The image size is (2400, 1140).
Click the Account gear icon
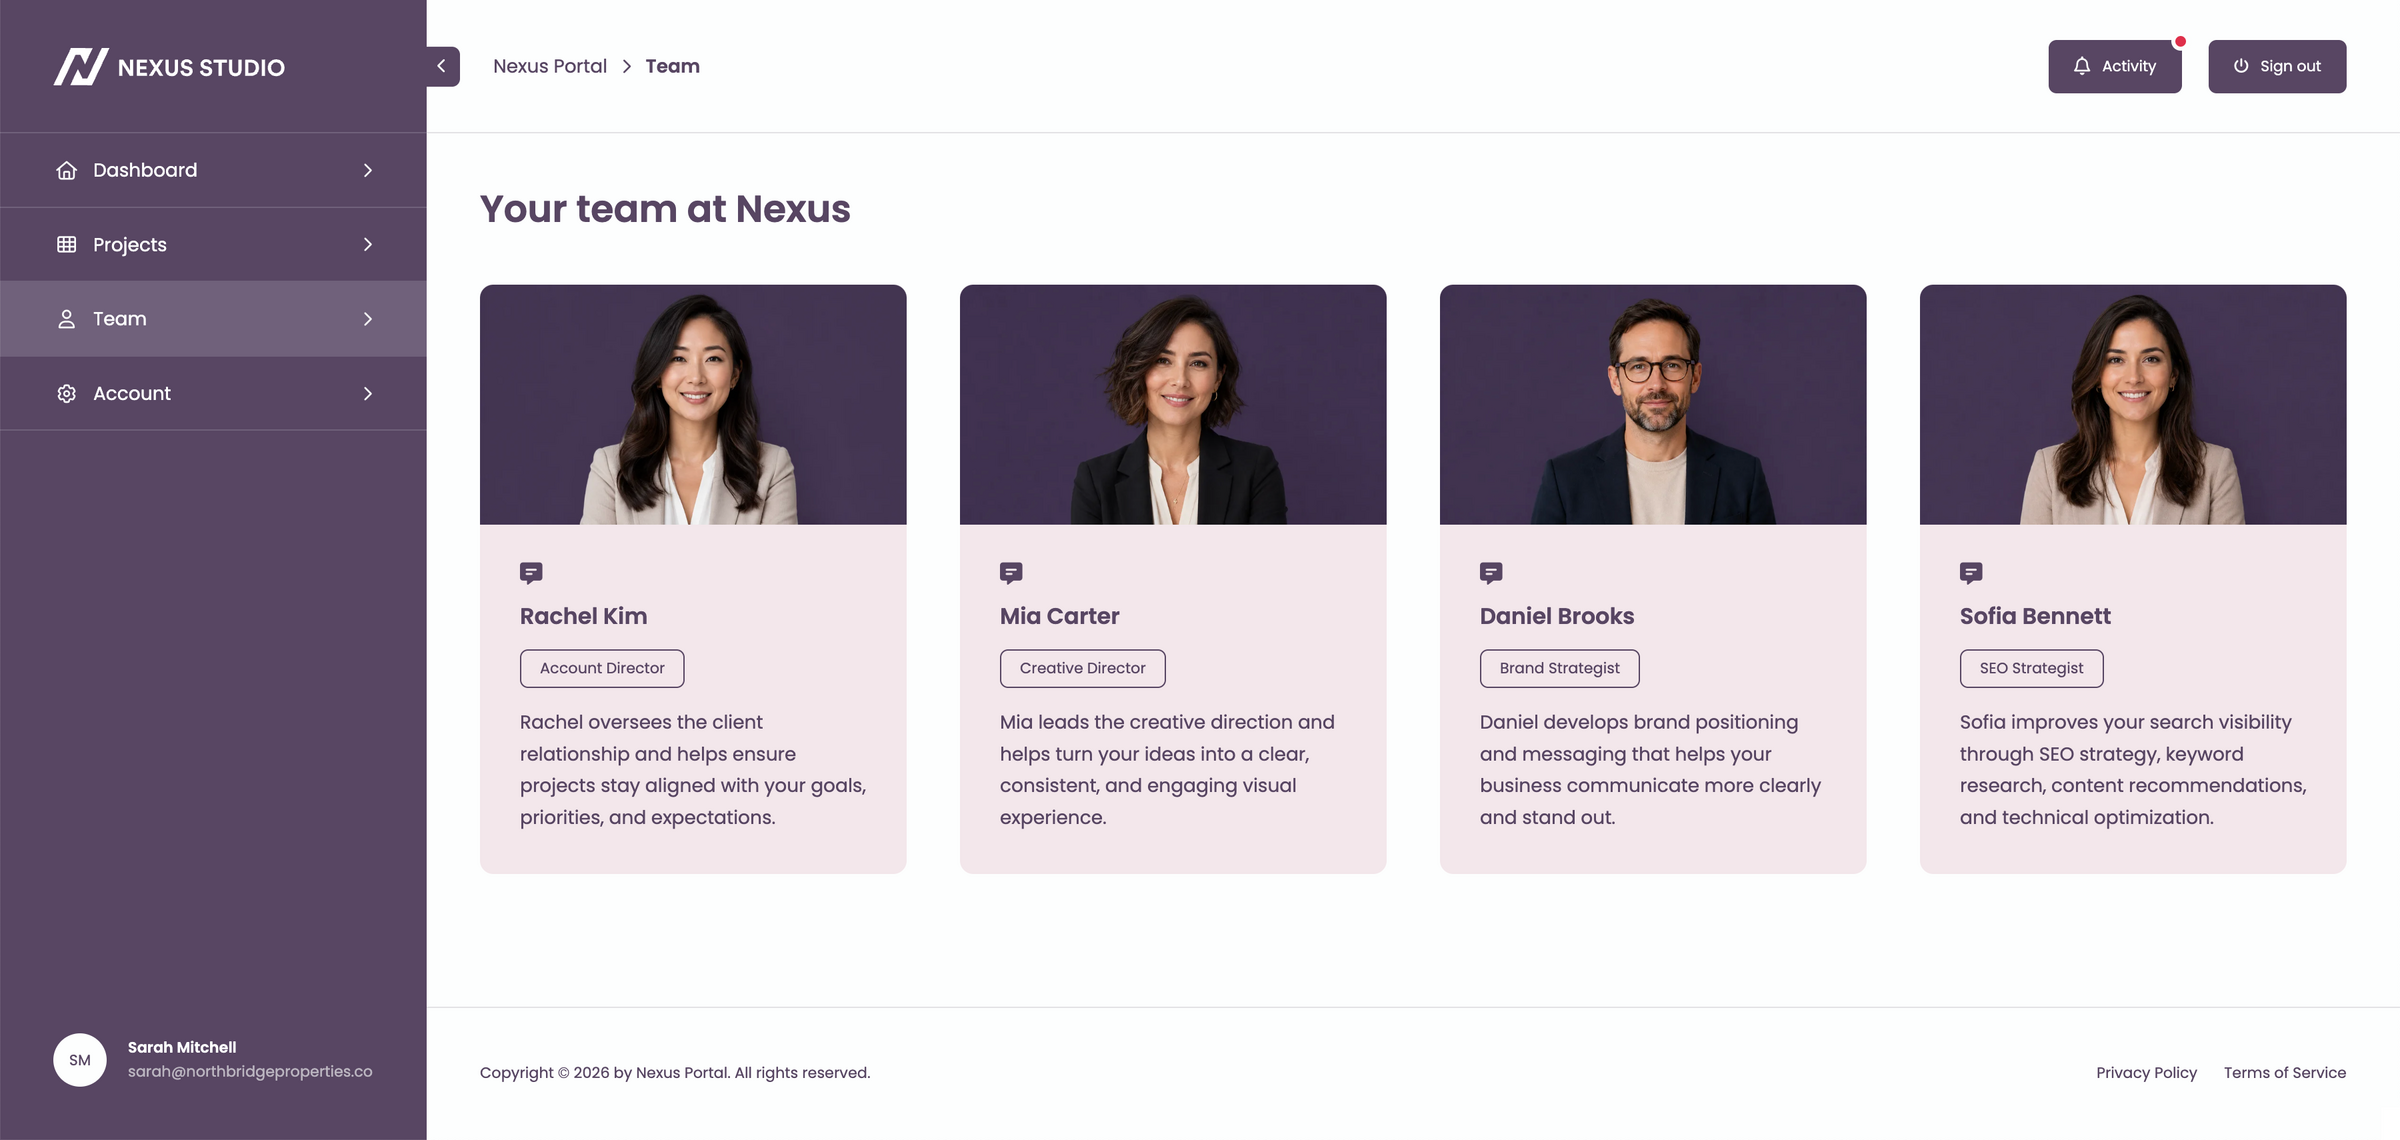67,393
